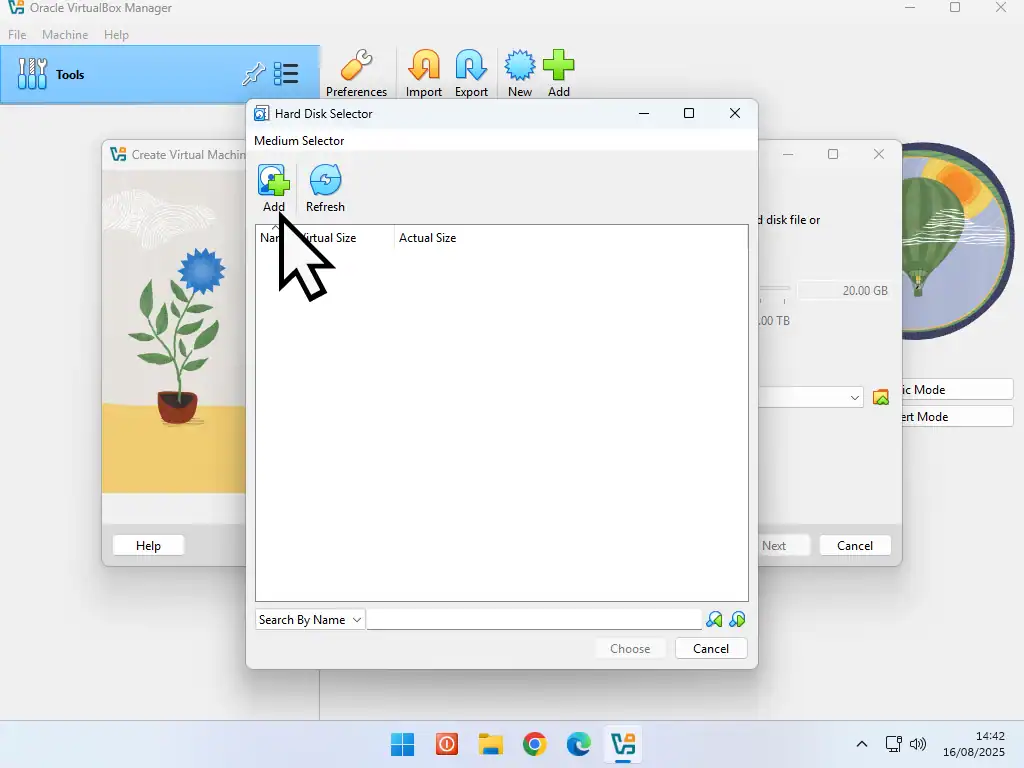The width and height of the screenshot is (1024, 768).
Task: Open Google Chrome from the taskbar
Action: point(535,745)
